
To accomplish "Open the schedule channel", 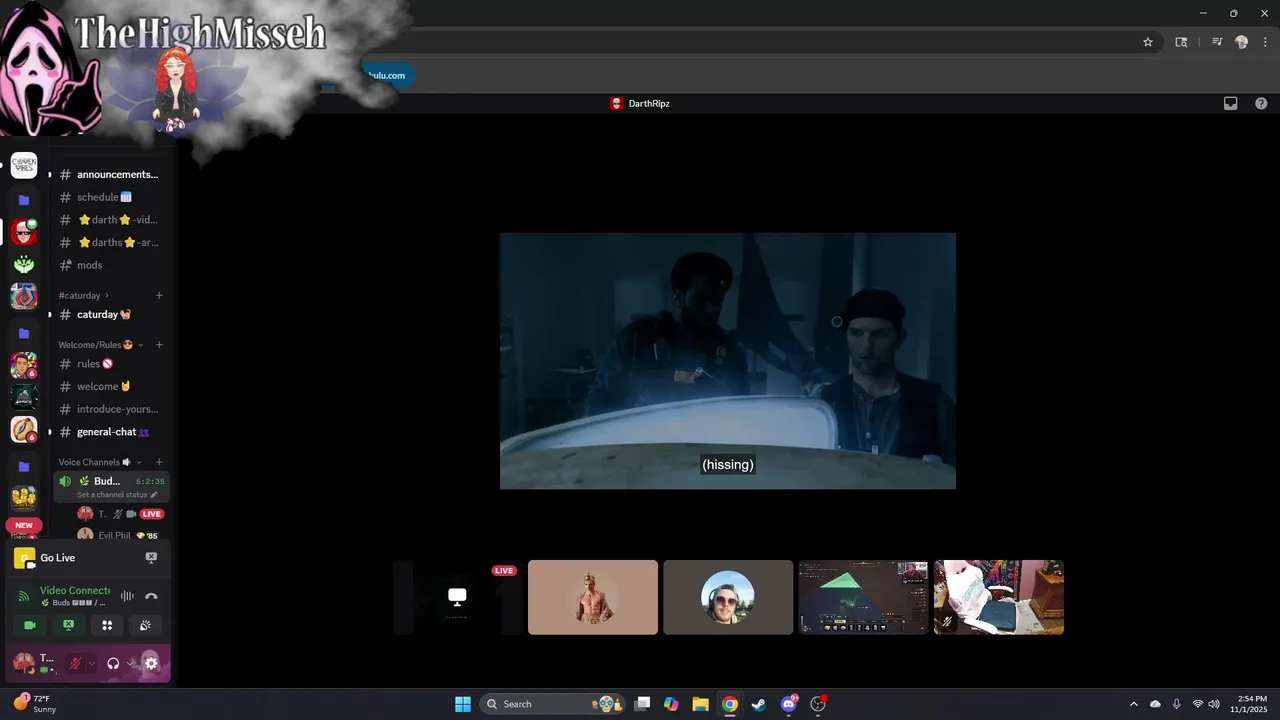I will 110,197.
